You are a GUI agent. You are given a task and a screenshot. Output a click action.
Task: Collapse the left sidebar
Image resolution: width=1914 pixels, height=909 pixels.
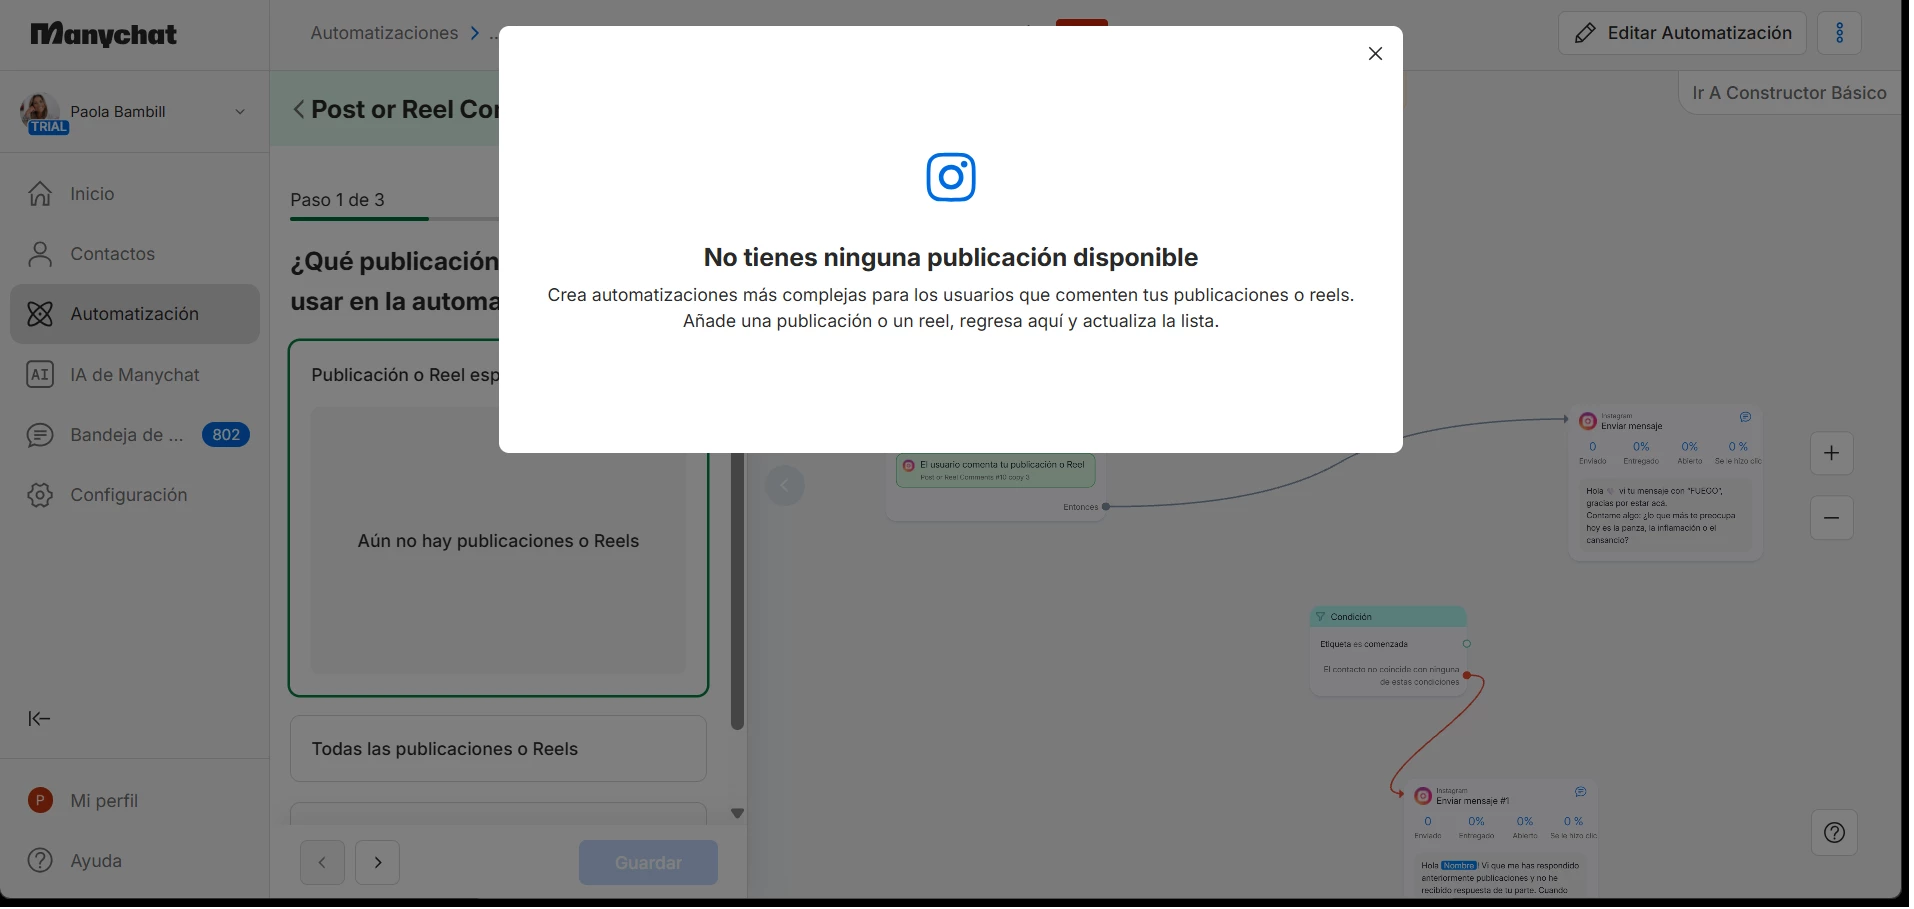pyautogui.click(x=39, y=719)
